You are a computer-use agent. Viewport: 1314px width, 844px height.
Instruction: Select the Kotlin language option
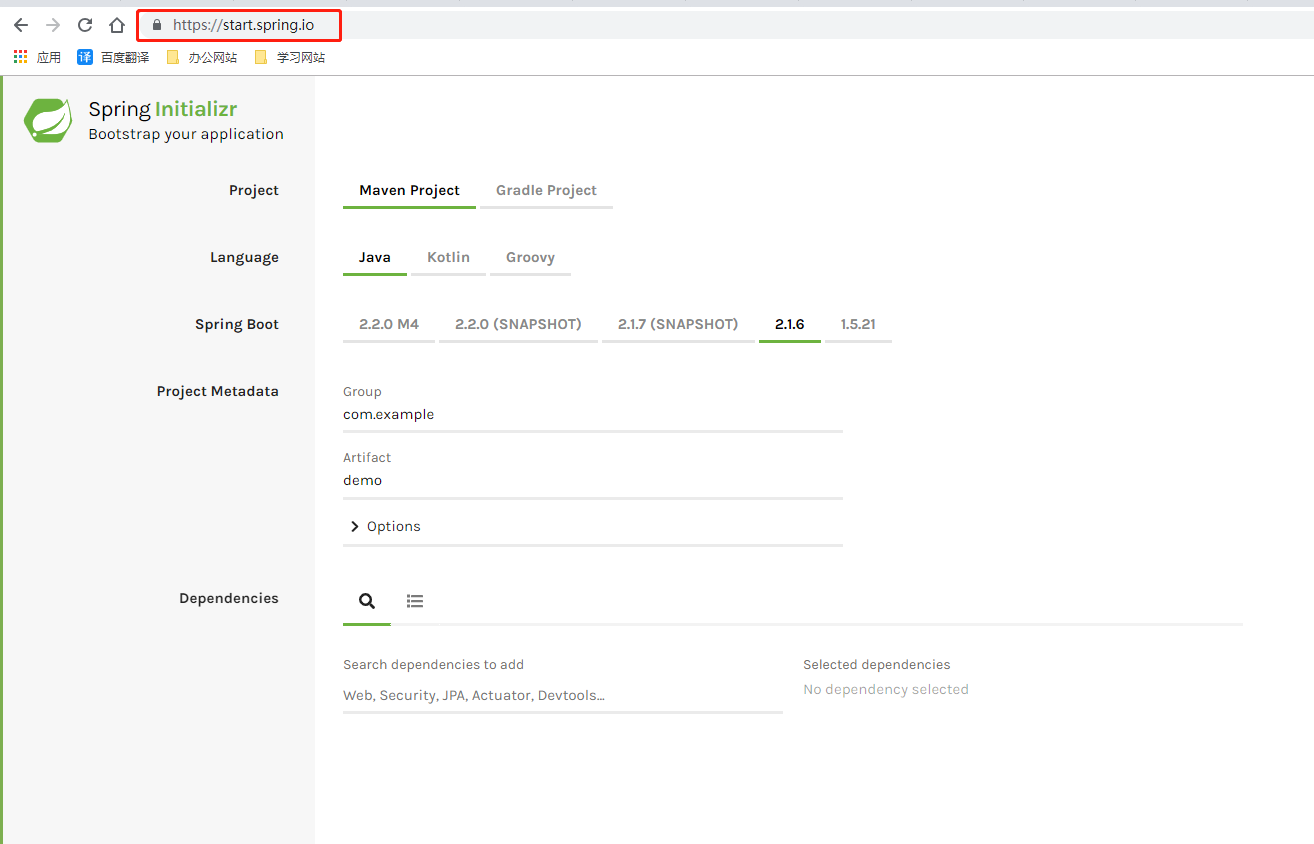[x=448, y=257]
